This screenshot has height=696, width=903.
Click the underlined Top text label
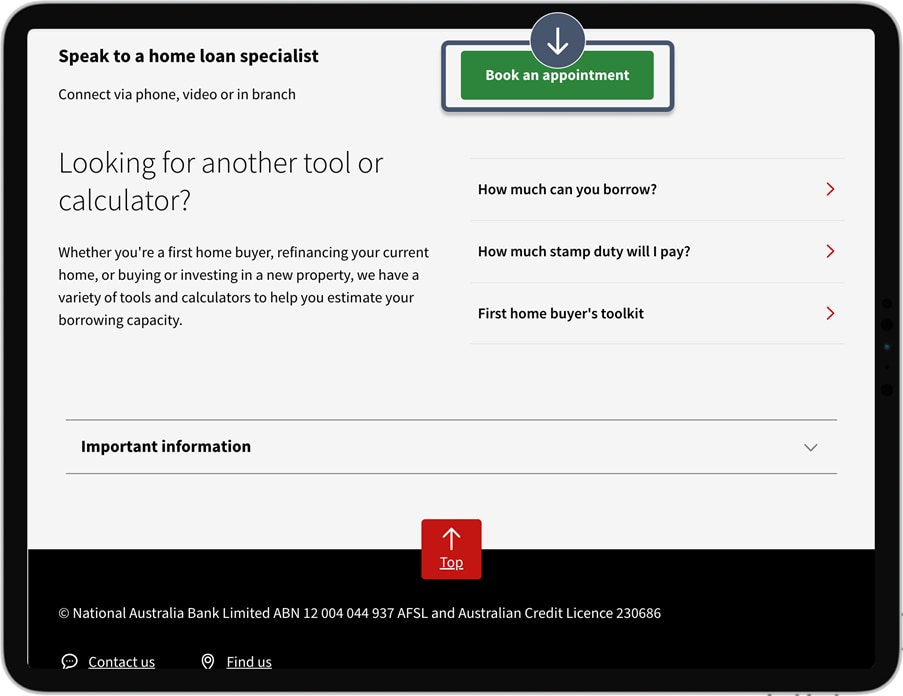click(451, 563)
